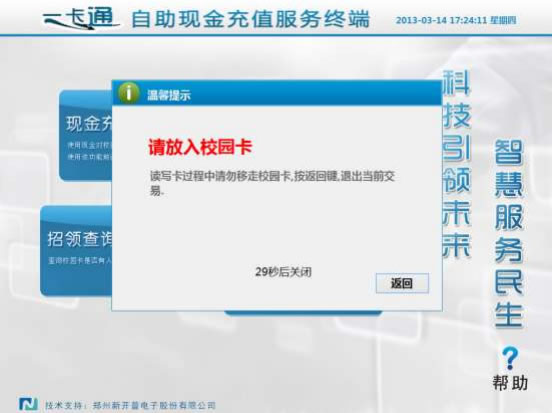Select the 招领查询 tile behind the dialog
Screen dimensions: 552x413
76,251
